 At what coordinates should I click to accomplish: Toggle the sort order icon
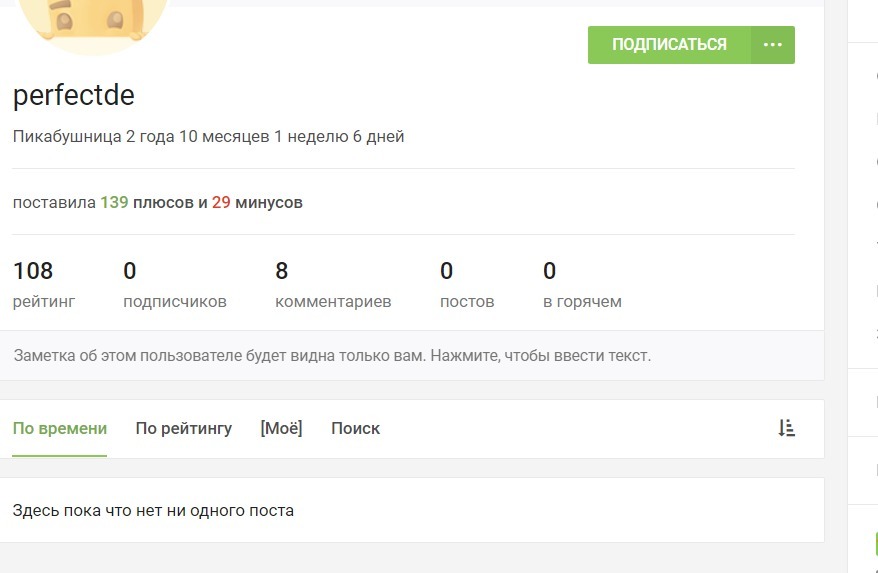pyautogui.click(x=787, y=428)
